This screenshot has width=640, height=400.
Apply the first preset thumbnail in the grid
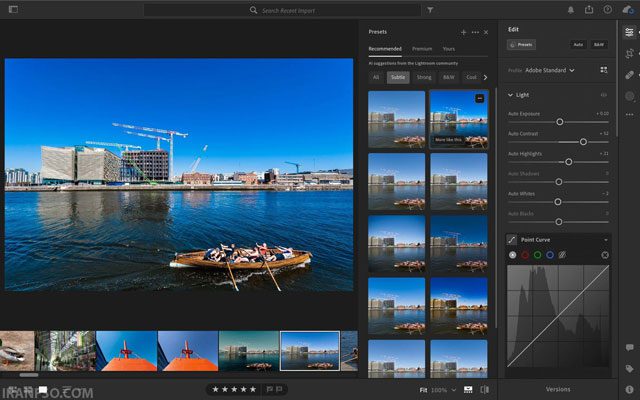pos(396,119)
